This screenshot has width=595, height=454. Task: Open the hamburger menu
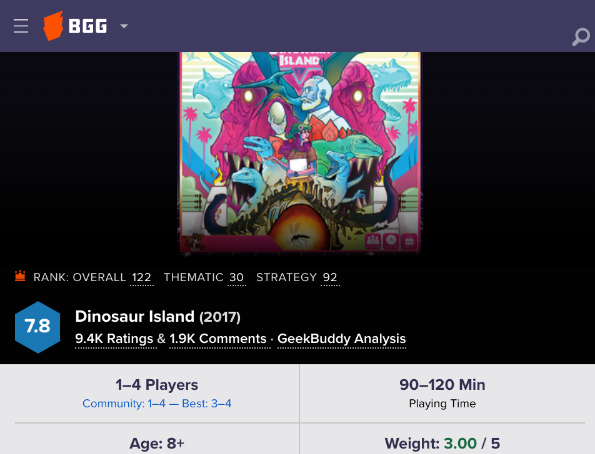21,26
